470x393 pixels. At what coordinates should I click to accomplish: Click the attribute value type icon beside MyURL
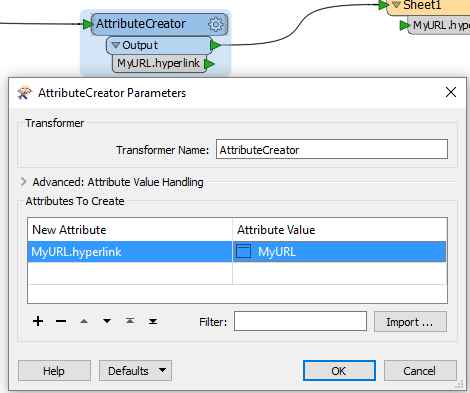pos(243,251)
